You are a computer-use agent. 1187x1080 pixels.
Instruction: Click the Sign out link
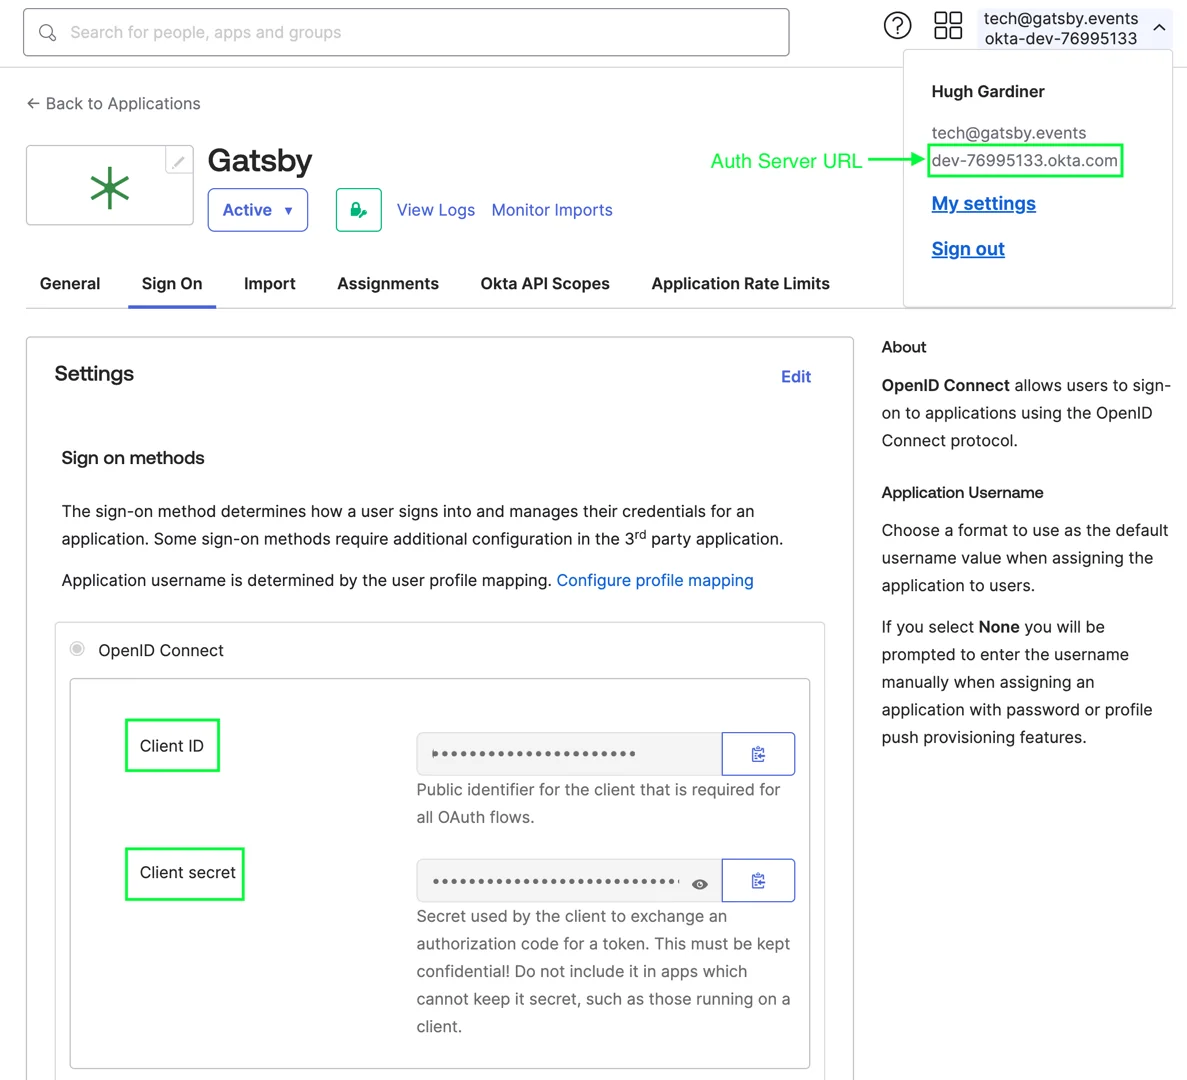[967, 249]
